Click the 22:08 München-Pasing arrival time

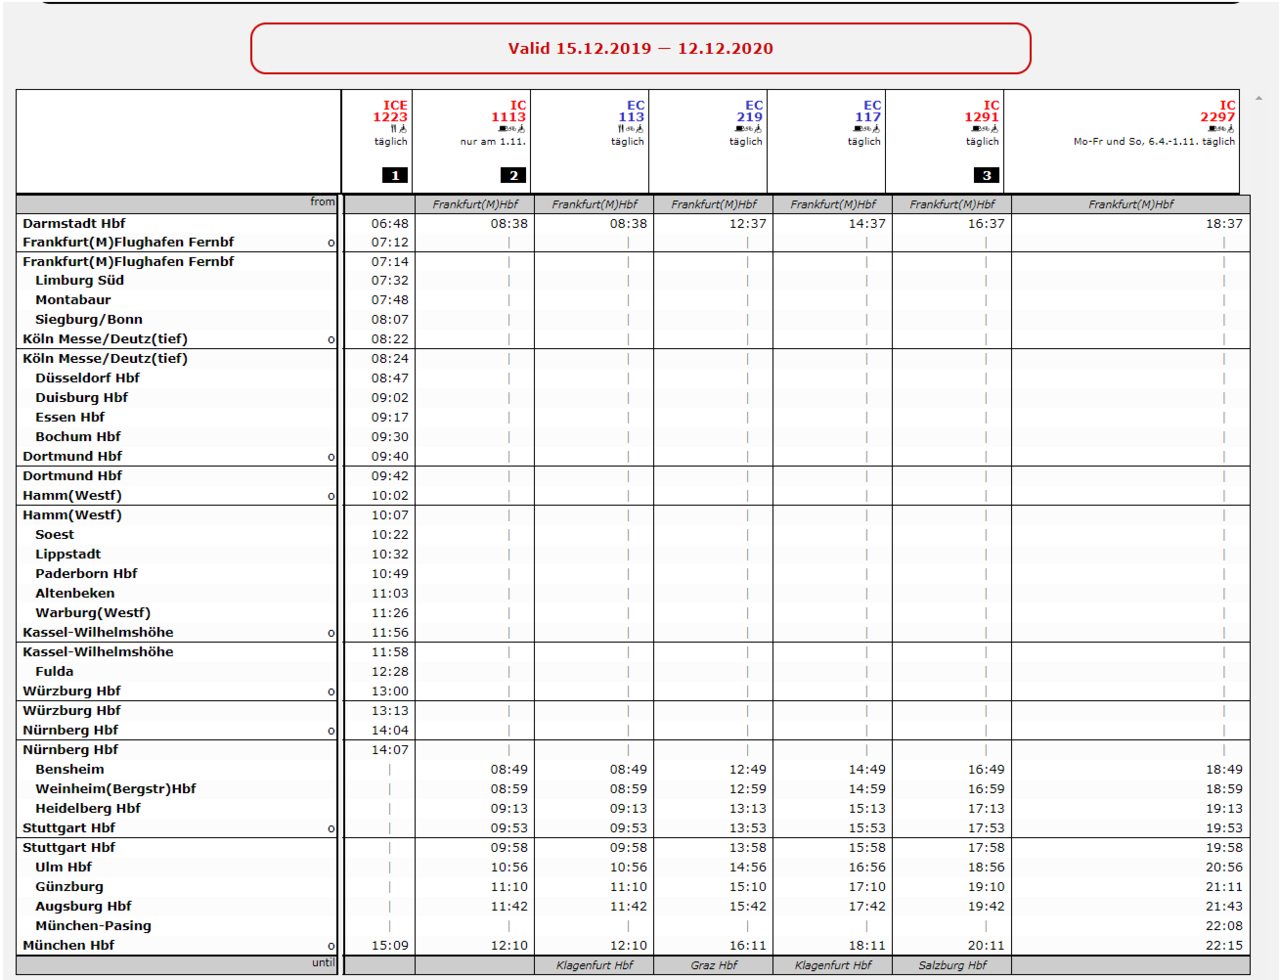[x=1223, y=926]
